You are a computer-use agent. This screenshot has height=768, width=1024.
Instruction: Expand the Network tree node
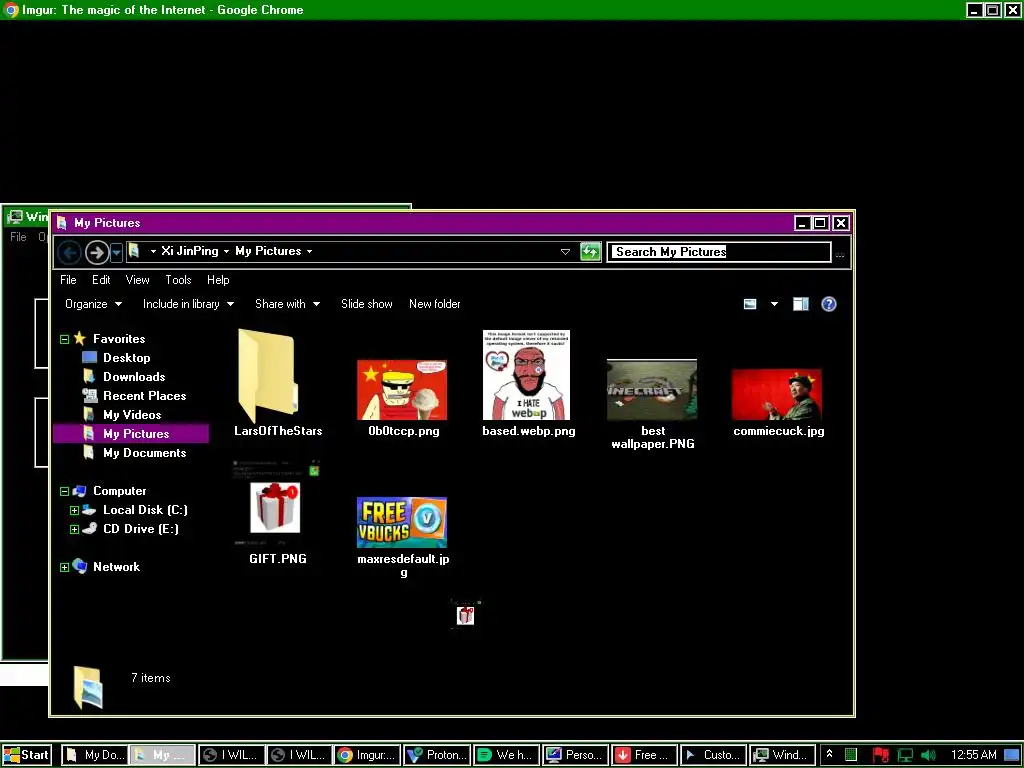tap(64, 568)
